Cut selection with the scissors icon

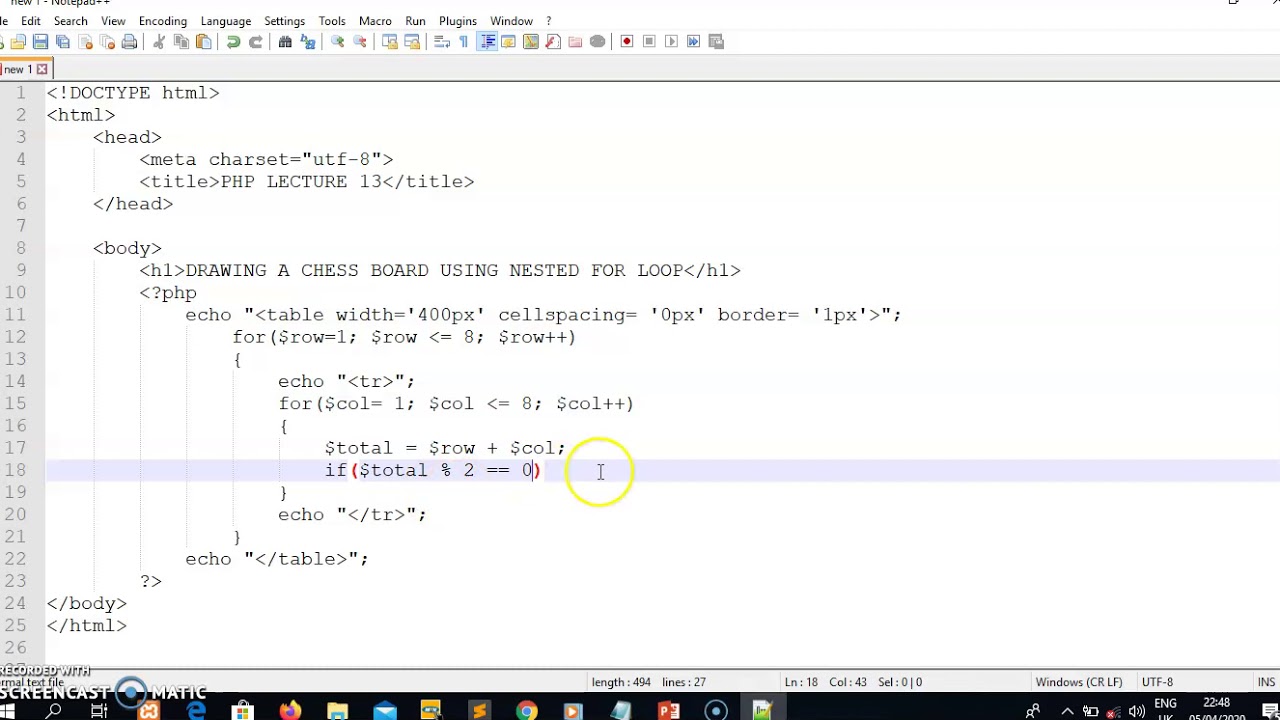159,41
